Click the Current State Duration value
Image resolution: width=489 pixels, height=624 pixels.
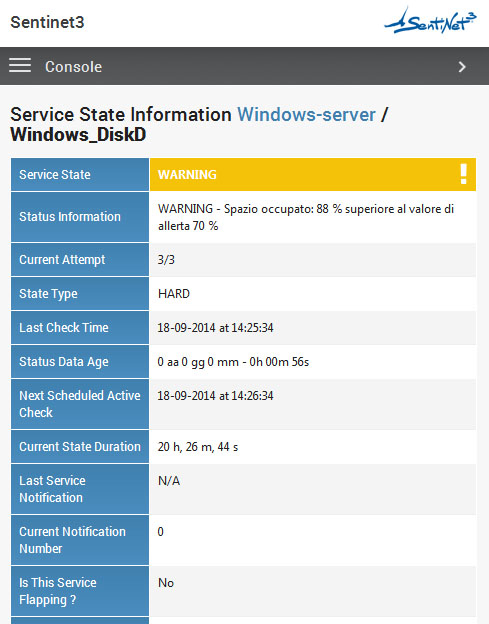coord(198,447)
